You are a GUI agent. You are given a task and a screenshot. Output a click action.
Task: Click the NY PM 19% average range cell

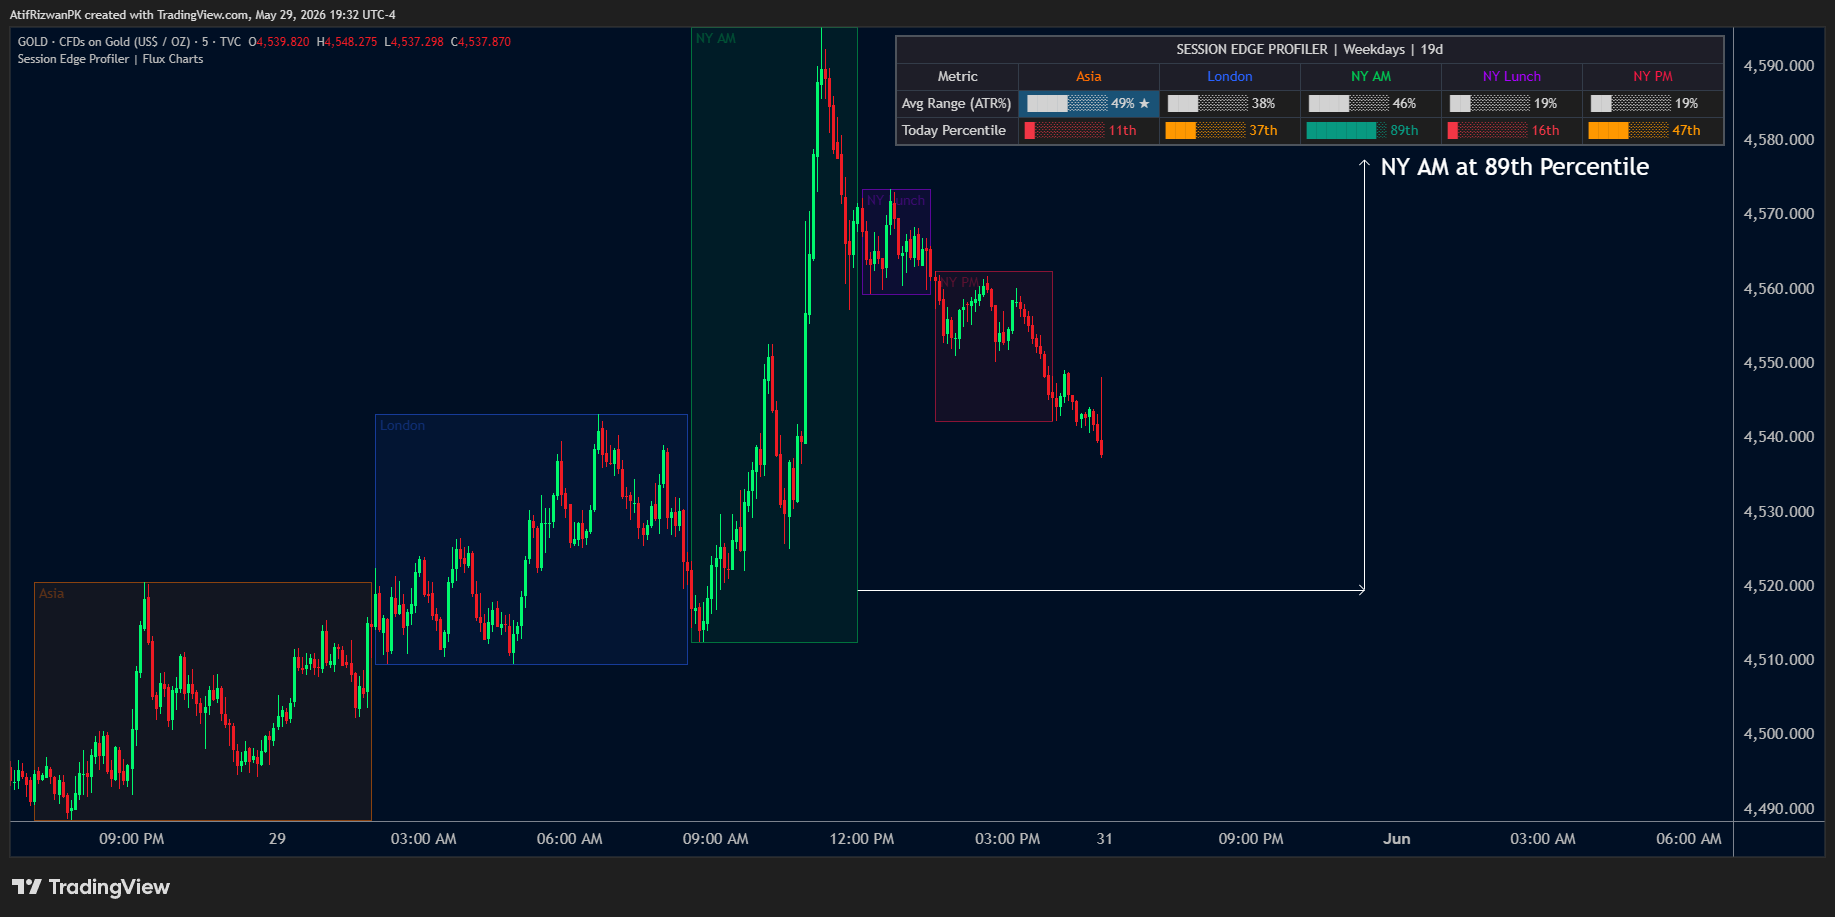point(1653,103)
